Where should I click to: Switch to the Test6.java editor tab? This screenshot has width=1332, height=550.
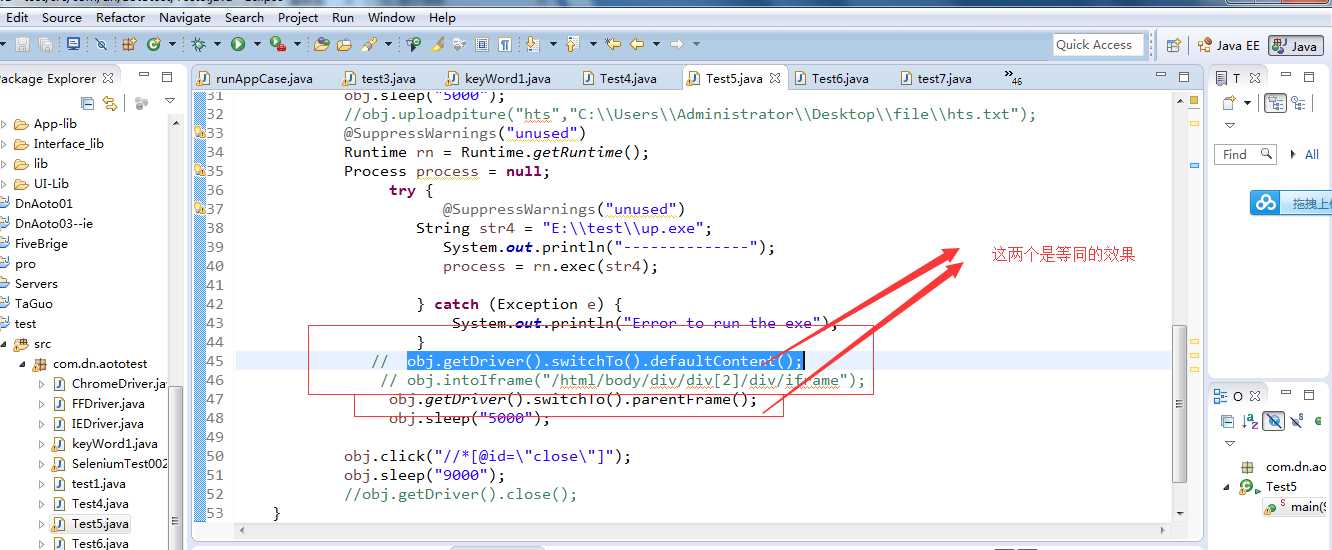click(831, 78)
